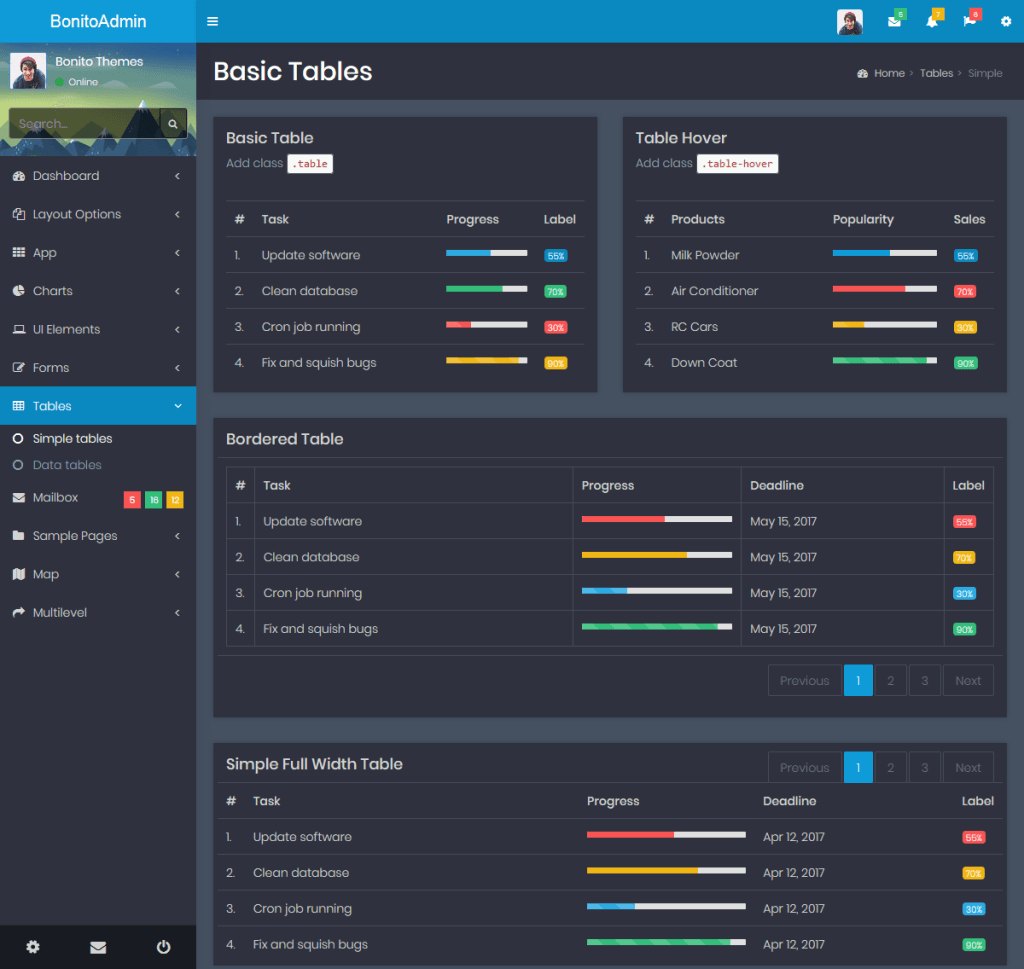Open the Mailbox menu item
1024x969 pixels.
click(x=98, y=498)
